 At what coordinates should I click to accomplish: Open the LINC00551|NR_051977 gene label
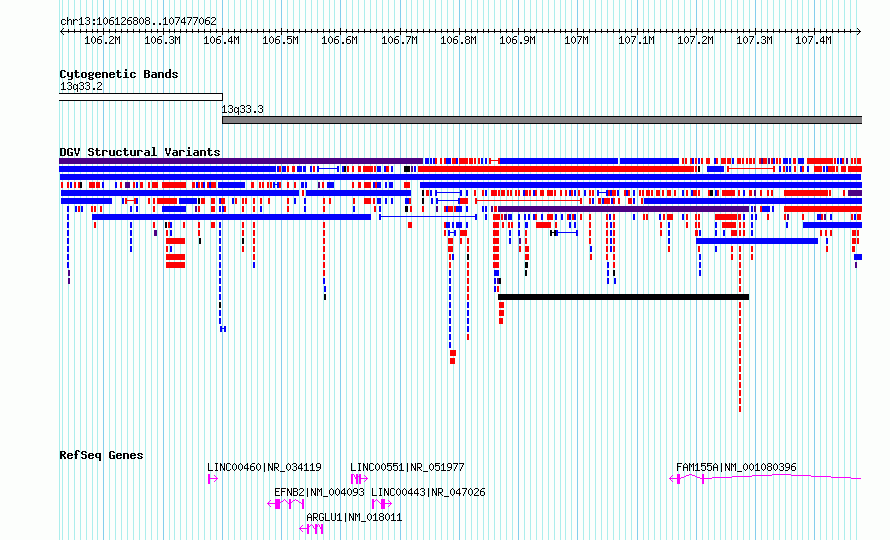click(x=407, y=467)
